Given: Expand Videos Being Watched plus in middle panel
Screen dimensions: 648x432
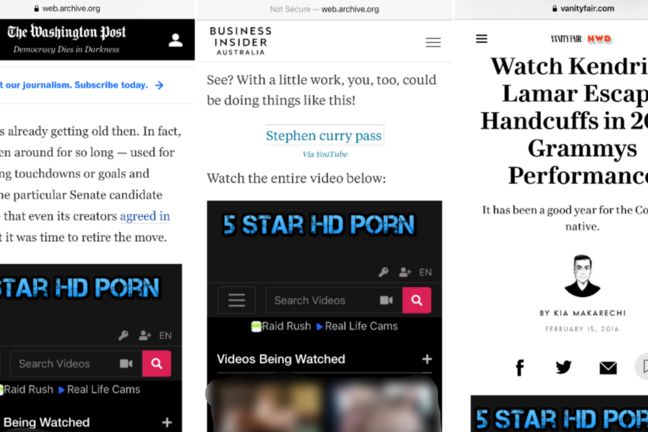Looking at the screenshot, I should point(427,359).
